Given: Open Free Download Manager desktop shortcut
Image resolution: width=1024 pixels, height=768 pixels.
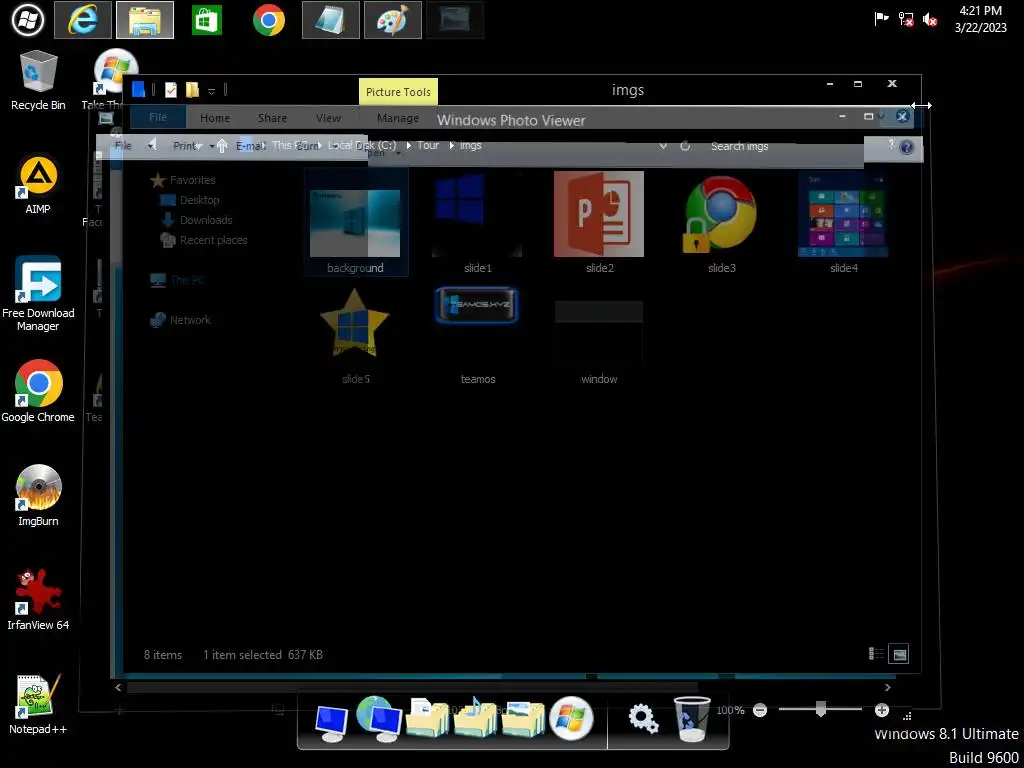Looking at the screenshot, I should click(38, 293).
